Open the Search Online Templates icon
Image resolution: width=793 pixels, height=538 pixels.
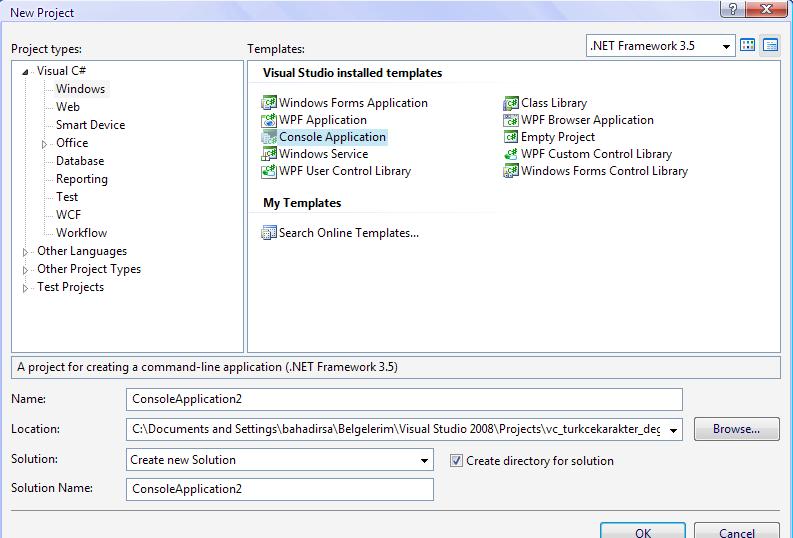click(x=269, y=233)
